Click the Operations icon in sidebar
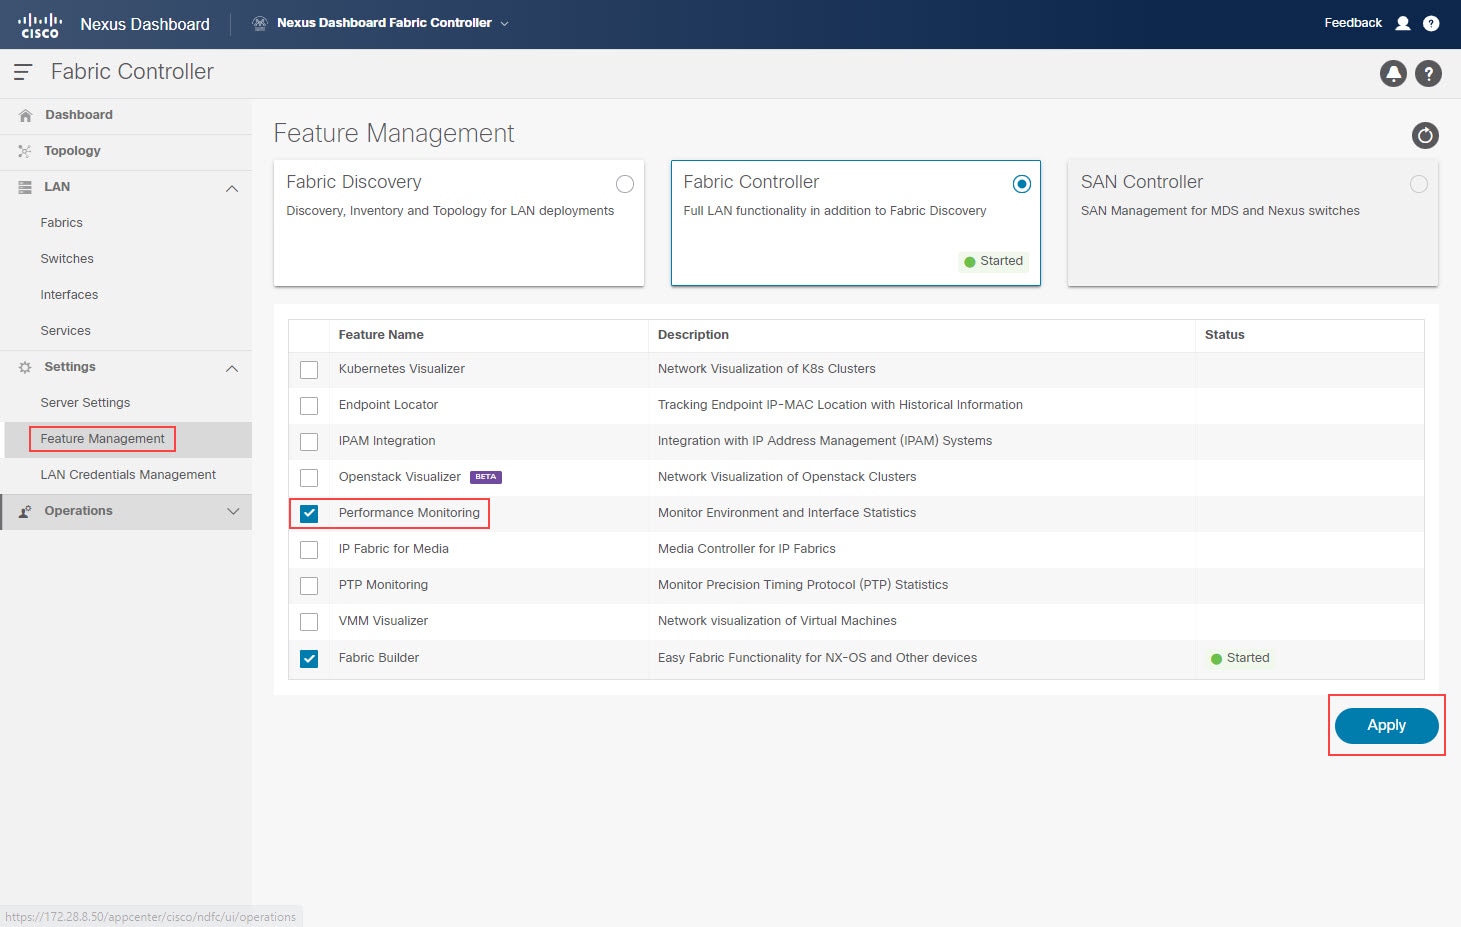This screenshot has width=1461, height=927. [25, 511]
